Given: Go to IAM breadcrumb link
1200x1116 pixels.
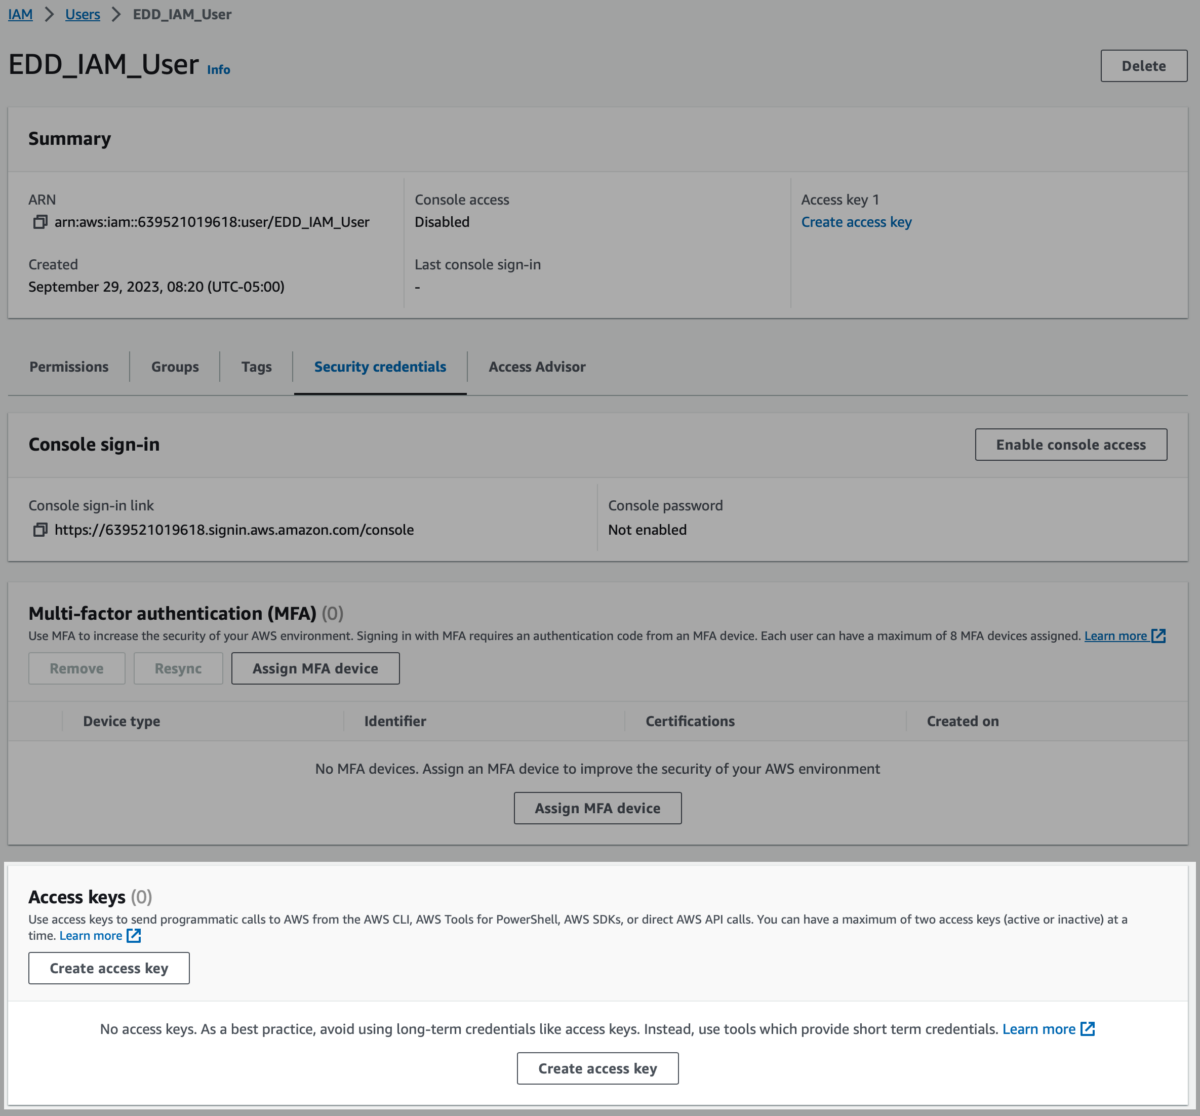Looking at the screenshot, I should [20, 15].
